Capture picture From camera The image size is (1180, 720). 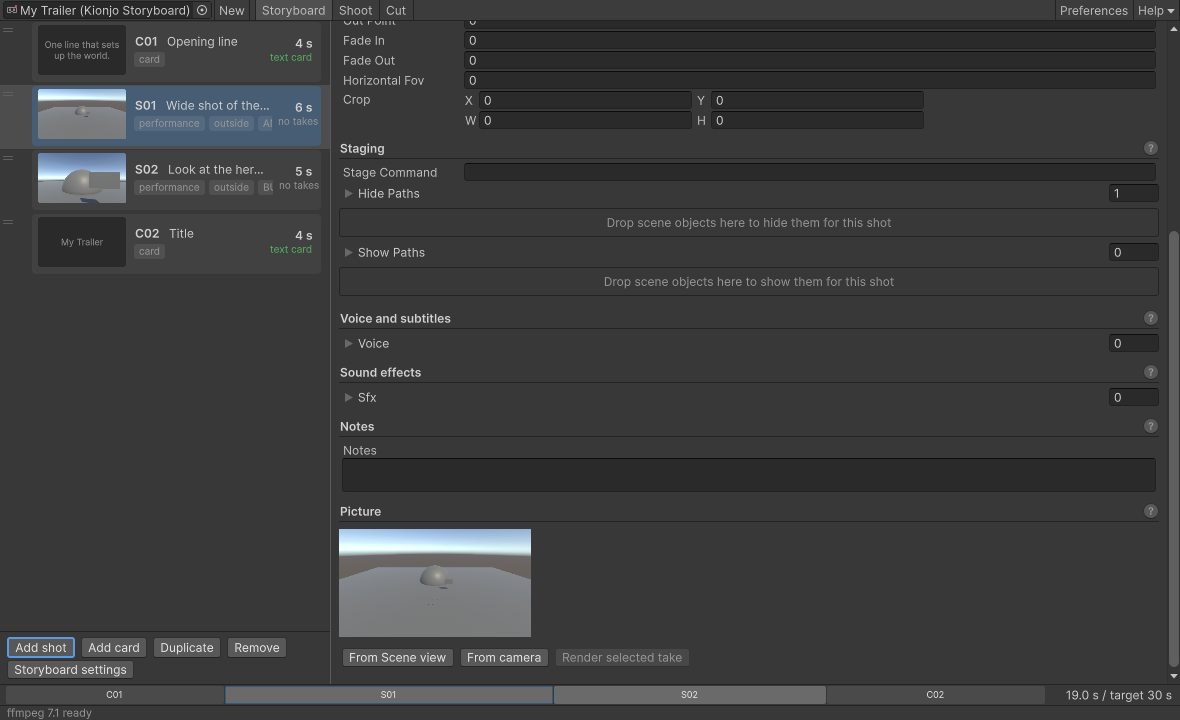(503, 658)
